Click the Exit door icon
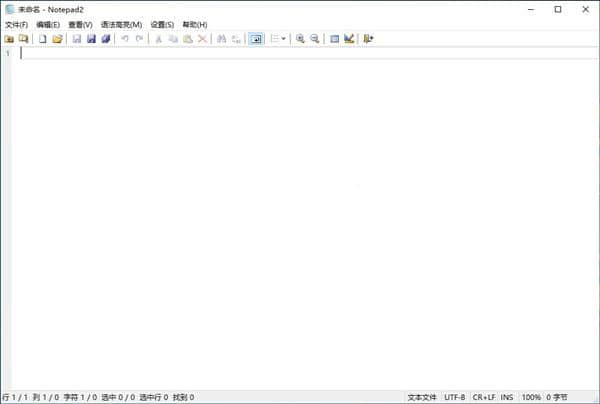This screenshot has width=600, height=404. (x=368, y=39)
